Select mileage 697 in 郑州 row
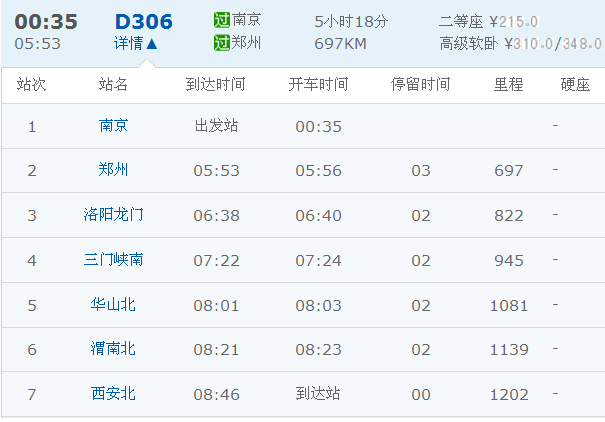 [509, 170]
